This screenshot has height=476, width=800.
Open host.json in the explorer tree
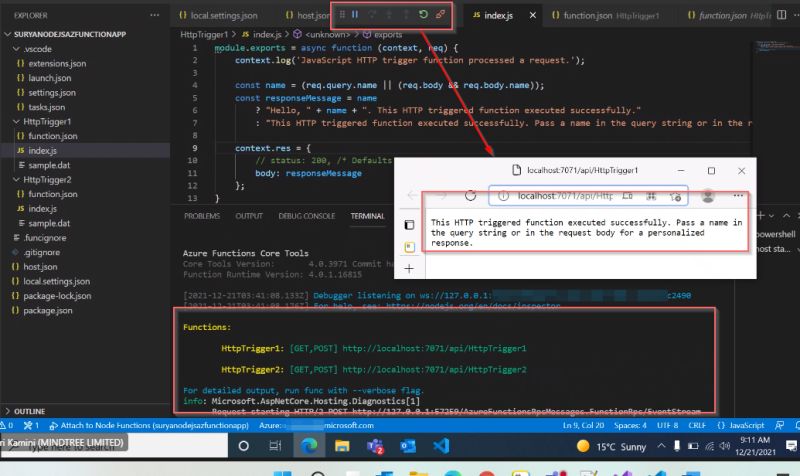tap(40, 267)
